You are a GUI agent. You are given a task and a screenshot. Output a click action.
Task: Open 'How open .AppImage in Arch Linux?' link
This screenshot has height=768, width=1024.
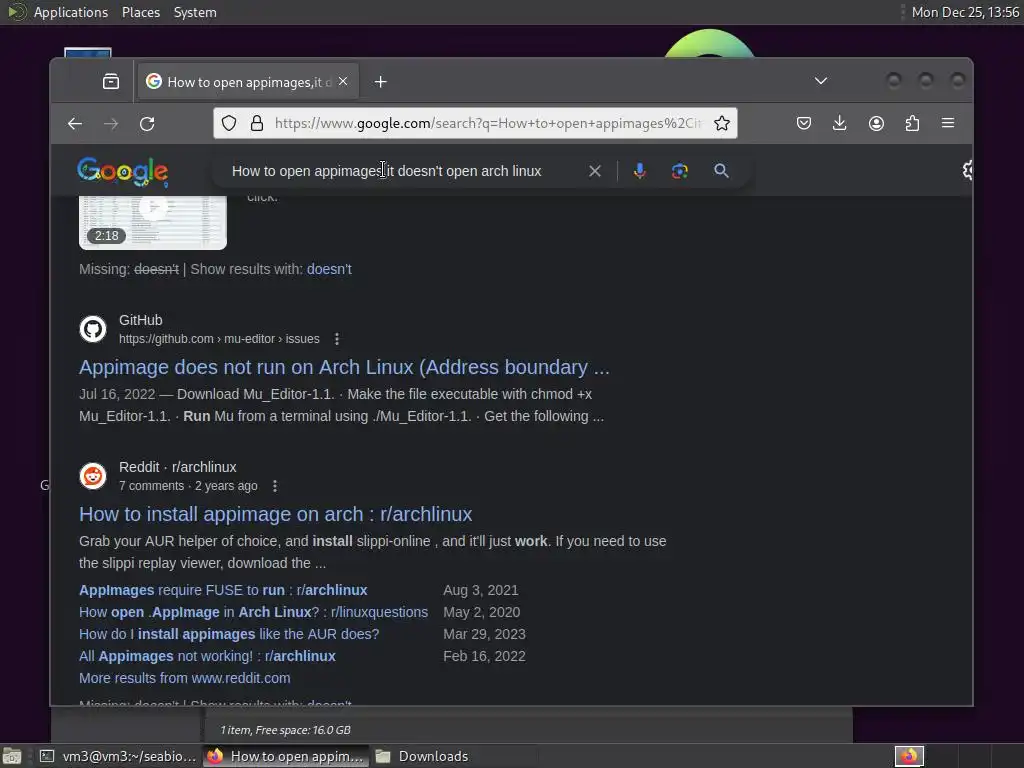253,612
